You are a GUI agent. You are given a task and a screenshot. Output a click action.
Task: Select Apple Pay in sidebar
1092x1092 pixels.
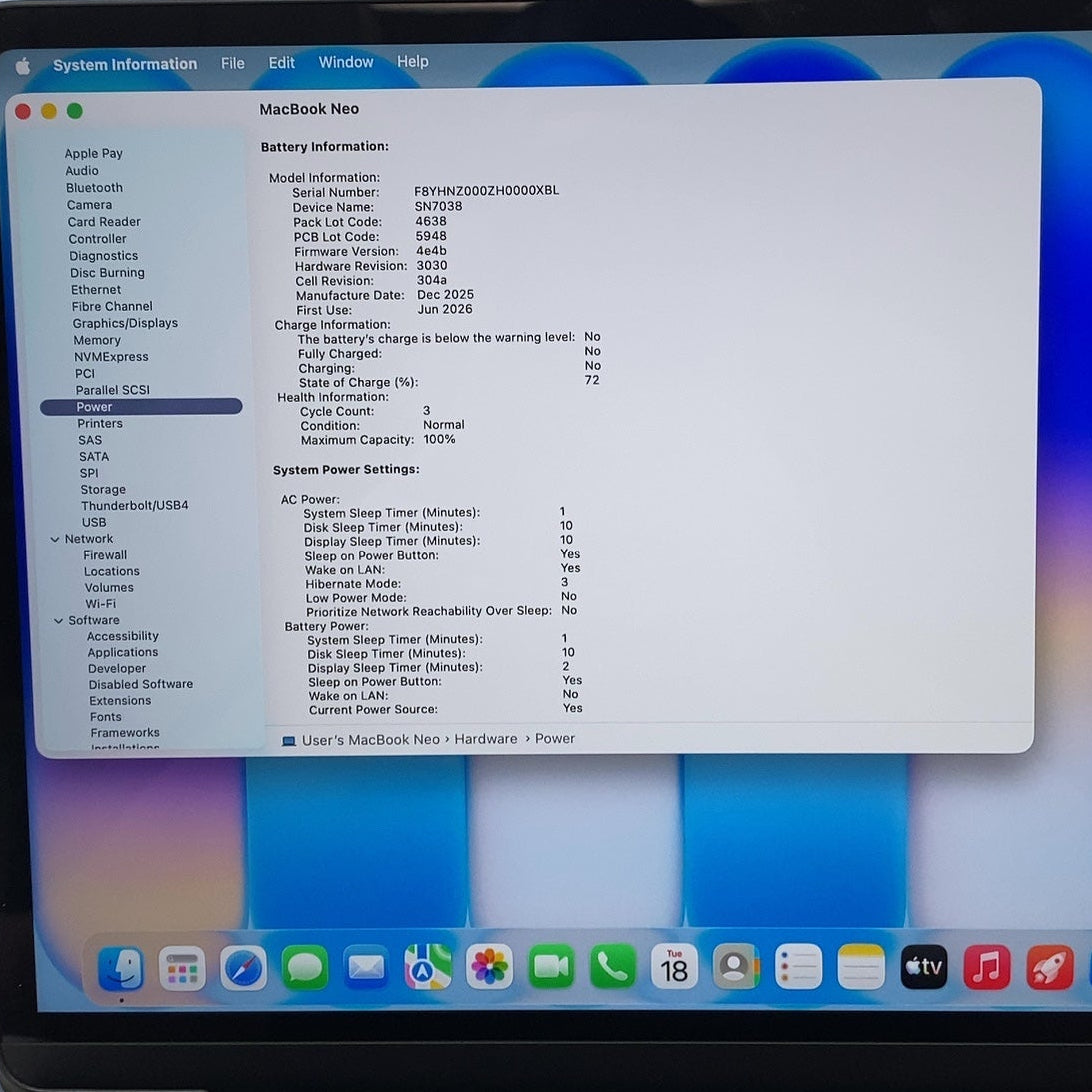93,153
